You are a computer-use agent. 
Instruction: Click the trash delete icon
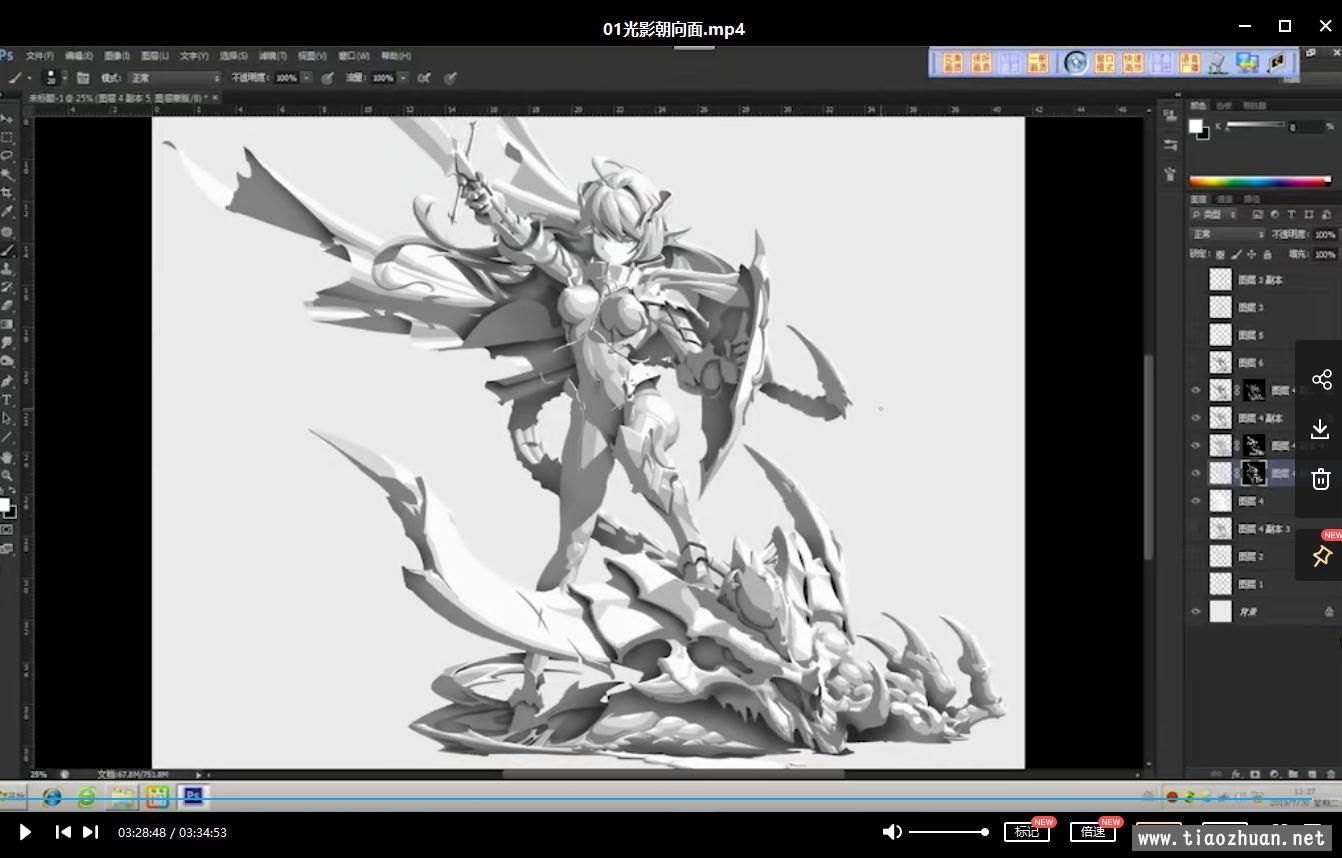coord(1321,479)
